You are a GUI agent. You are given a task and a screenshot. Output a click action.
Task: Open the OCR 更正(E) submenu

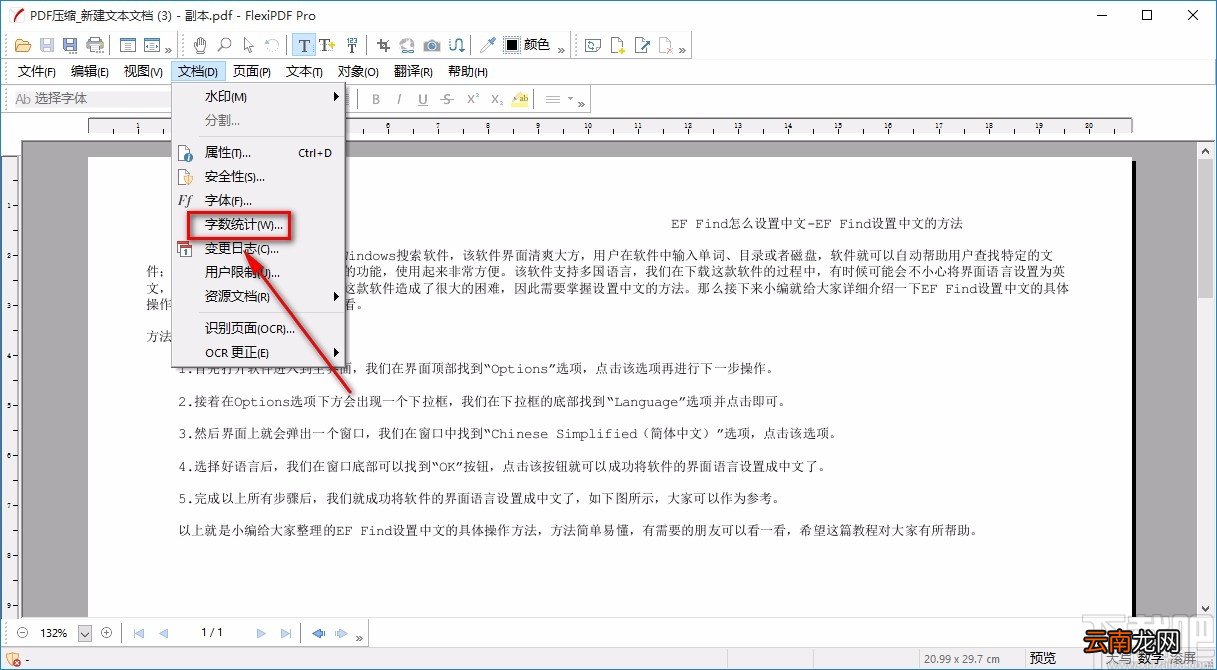pyautogui.click(x=259, y=353)
